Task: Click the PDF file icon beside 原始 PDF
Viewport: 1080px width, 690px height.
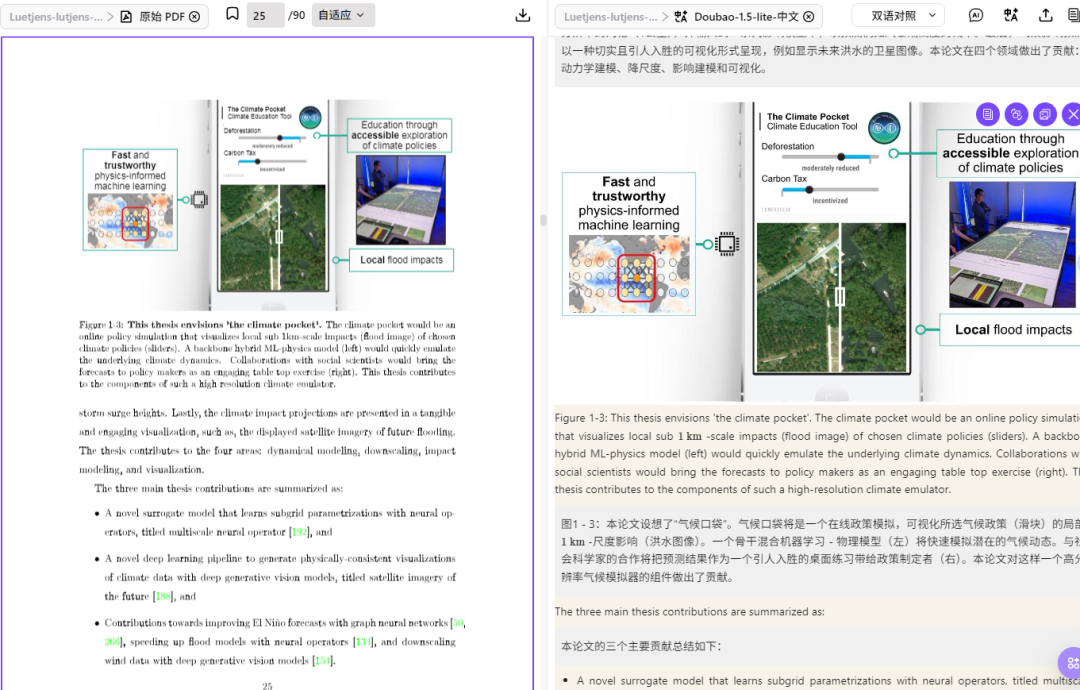Action: (124, 15)
